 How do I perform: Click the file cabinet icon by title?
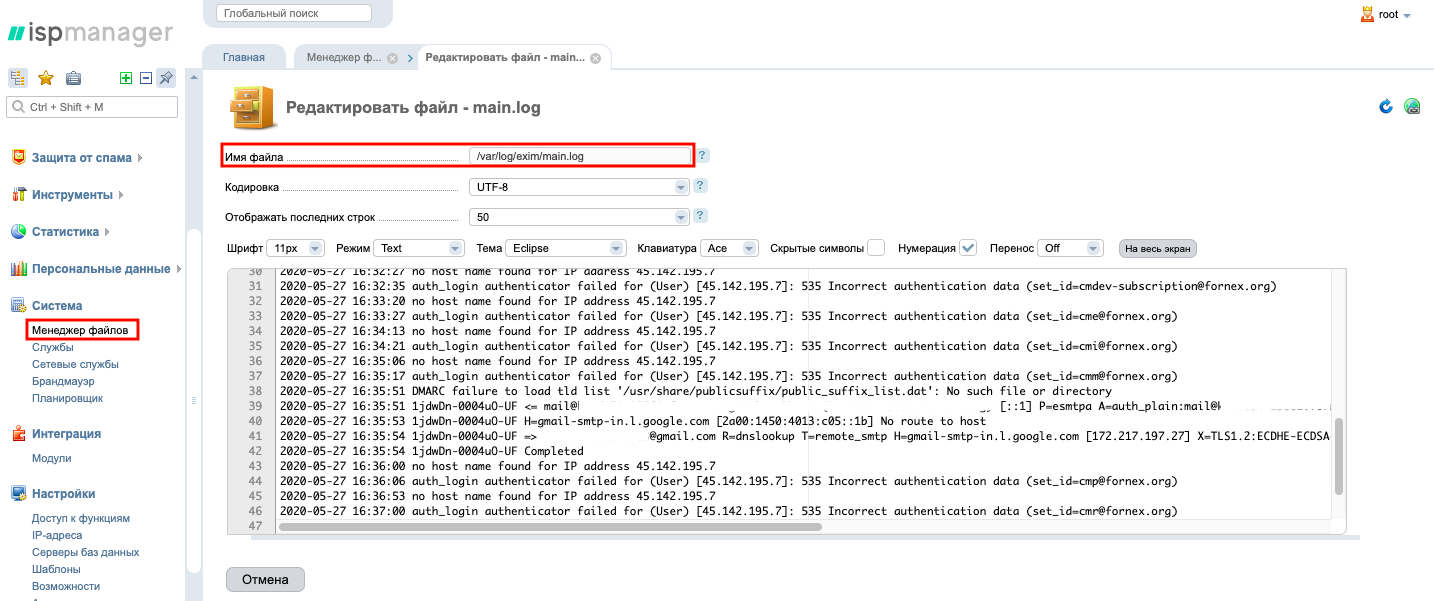tap(251, 107)
